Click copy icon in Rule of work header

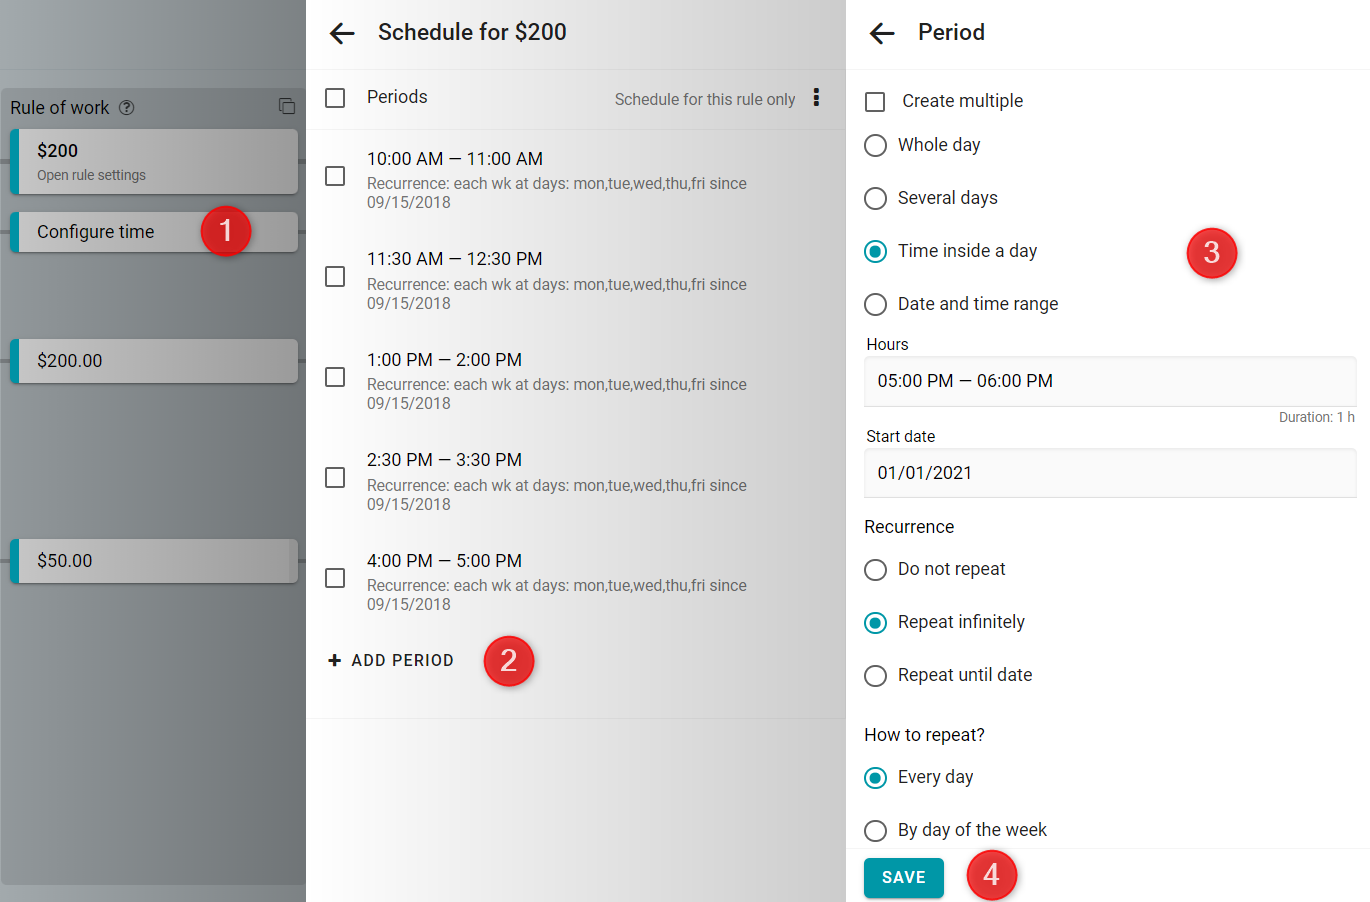pyautogui.click(x=286, y=106)
